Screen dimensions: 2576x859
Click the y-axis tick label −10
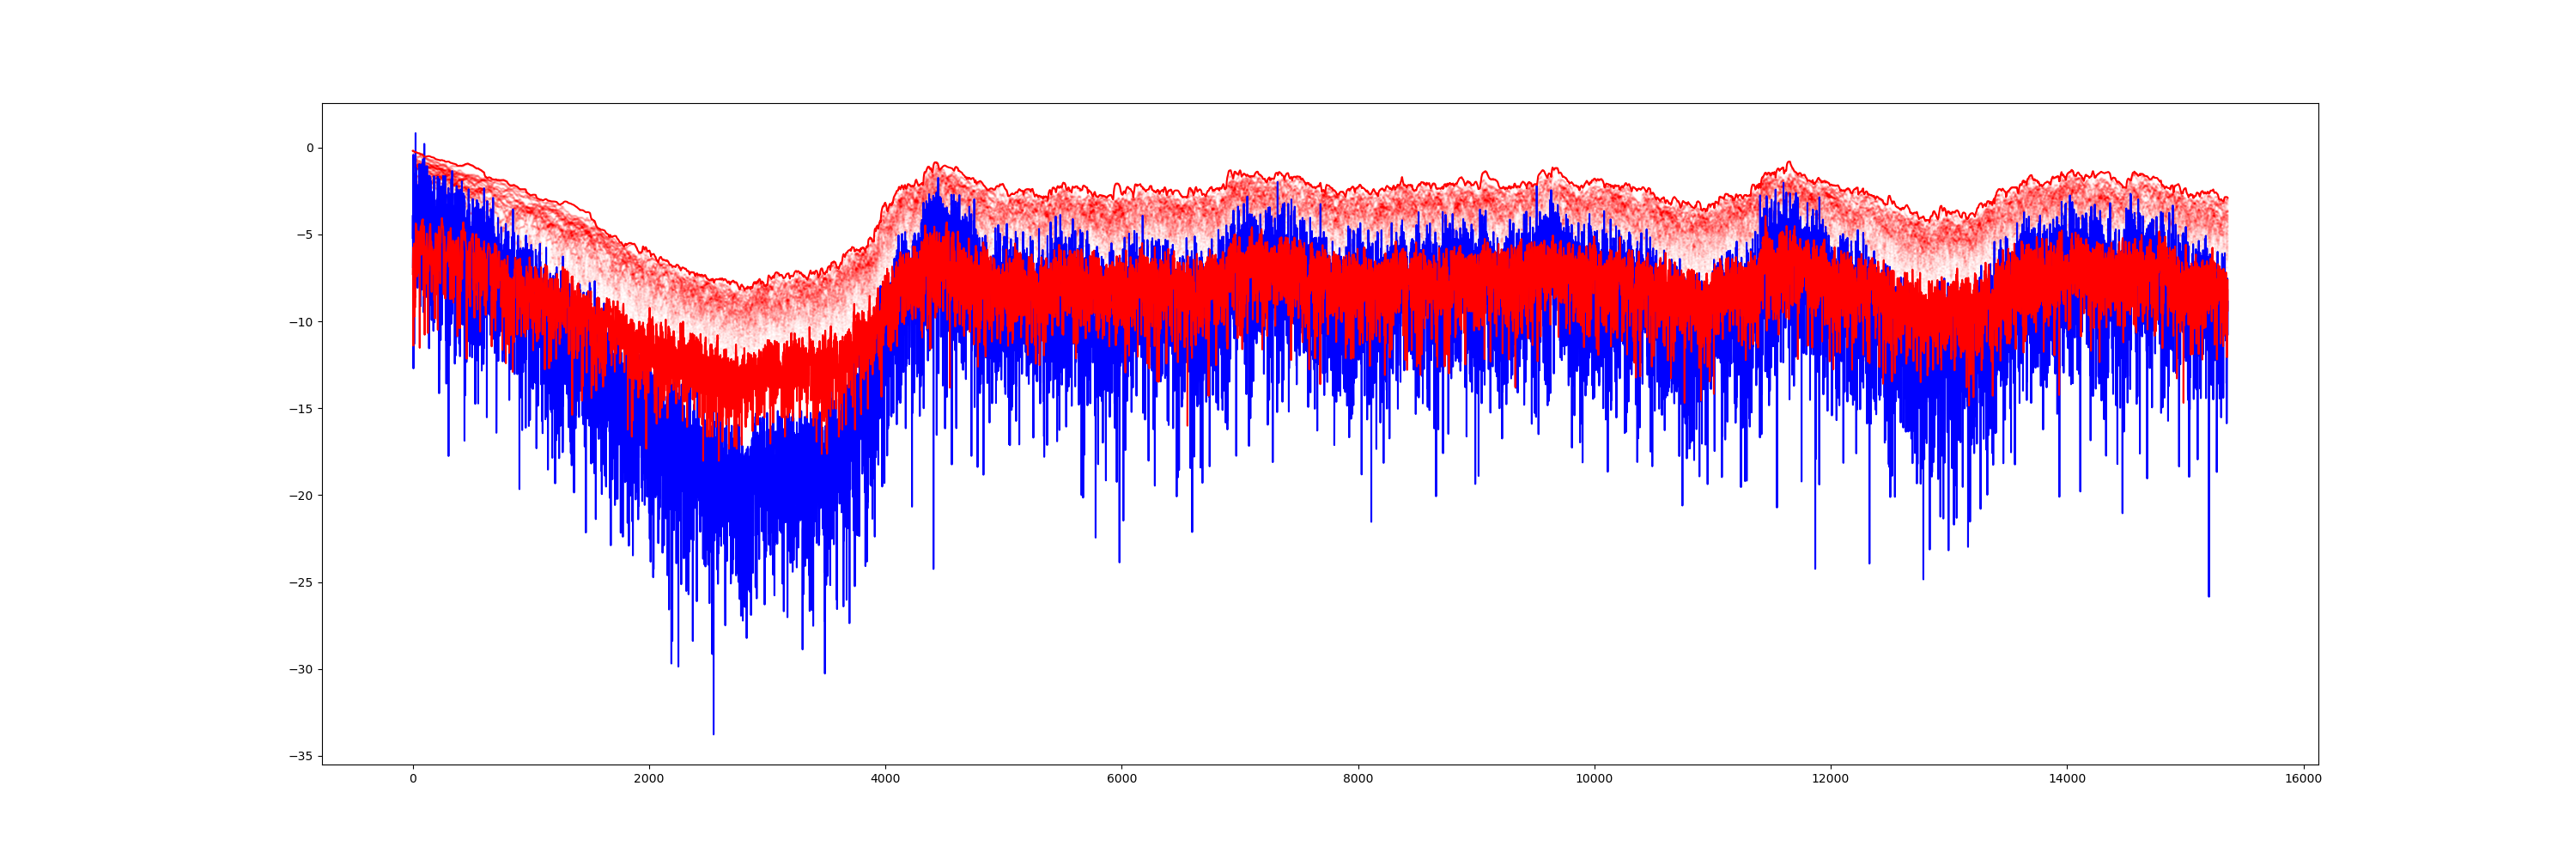[301, 322]
